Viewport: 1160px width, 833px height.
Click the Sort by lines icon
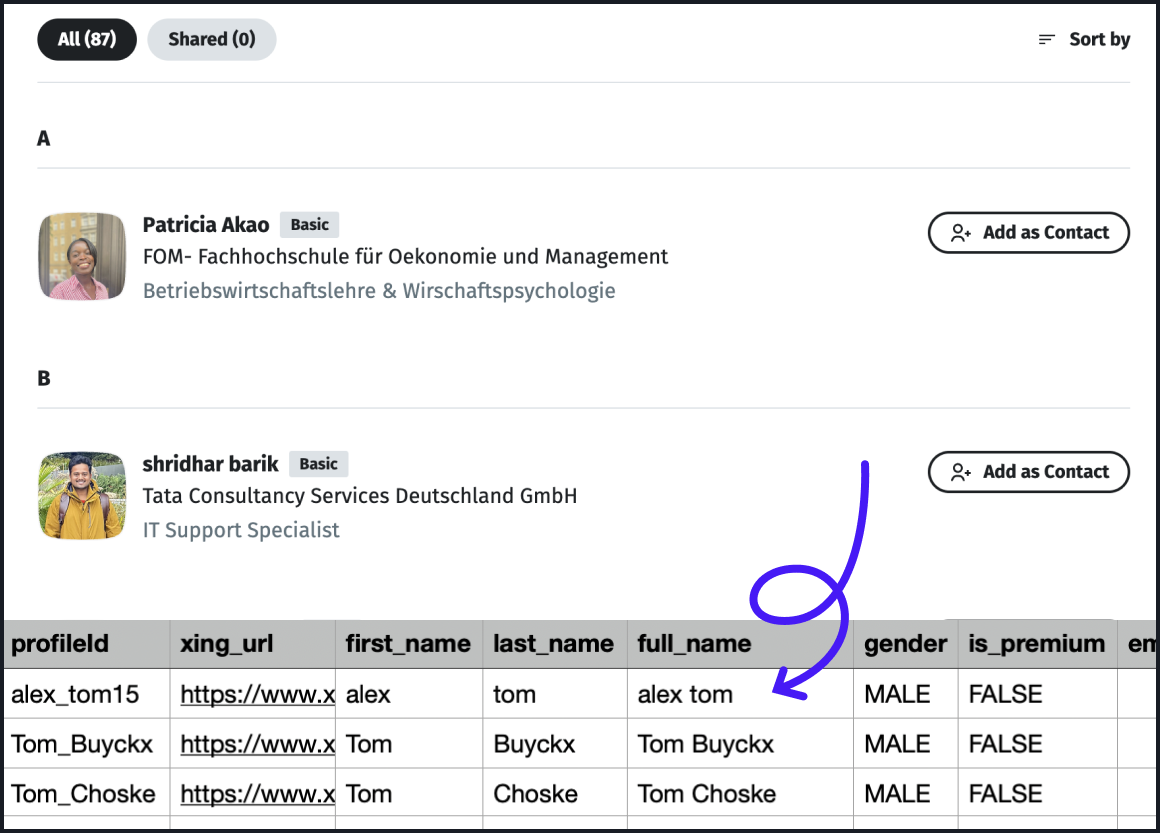(x=1047, y=40)
